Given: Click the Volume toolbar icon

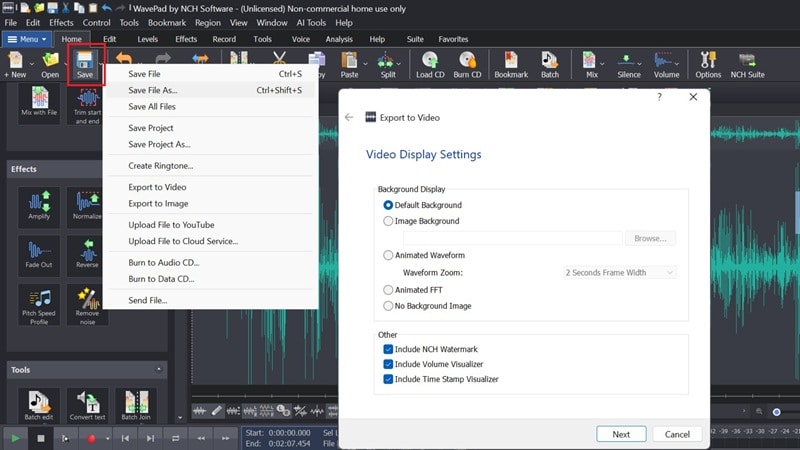Looking at the screenshot, I should 666,65.
